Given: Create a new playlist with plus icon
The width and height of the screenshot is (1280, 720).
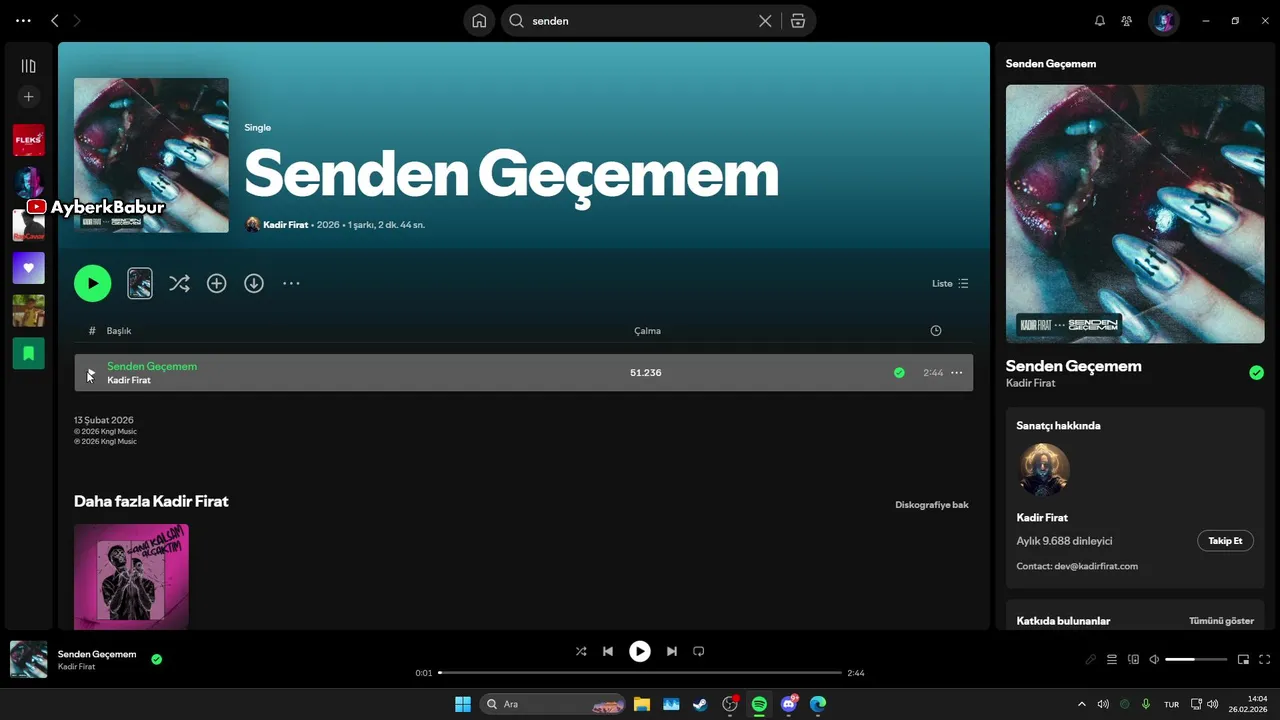Looking at the screenshot, I should [28, 97].
